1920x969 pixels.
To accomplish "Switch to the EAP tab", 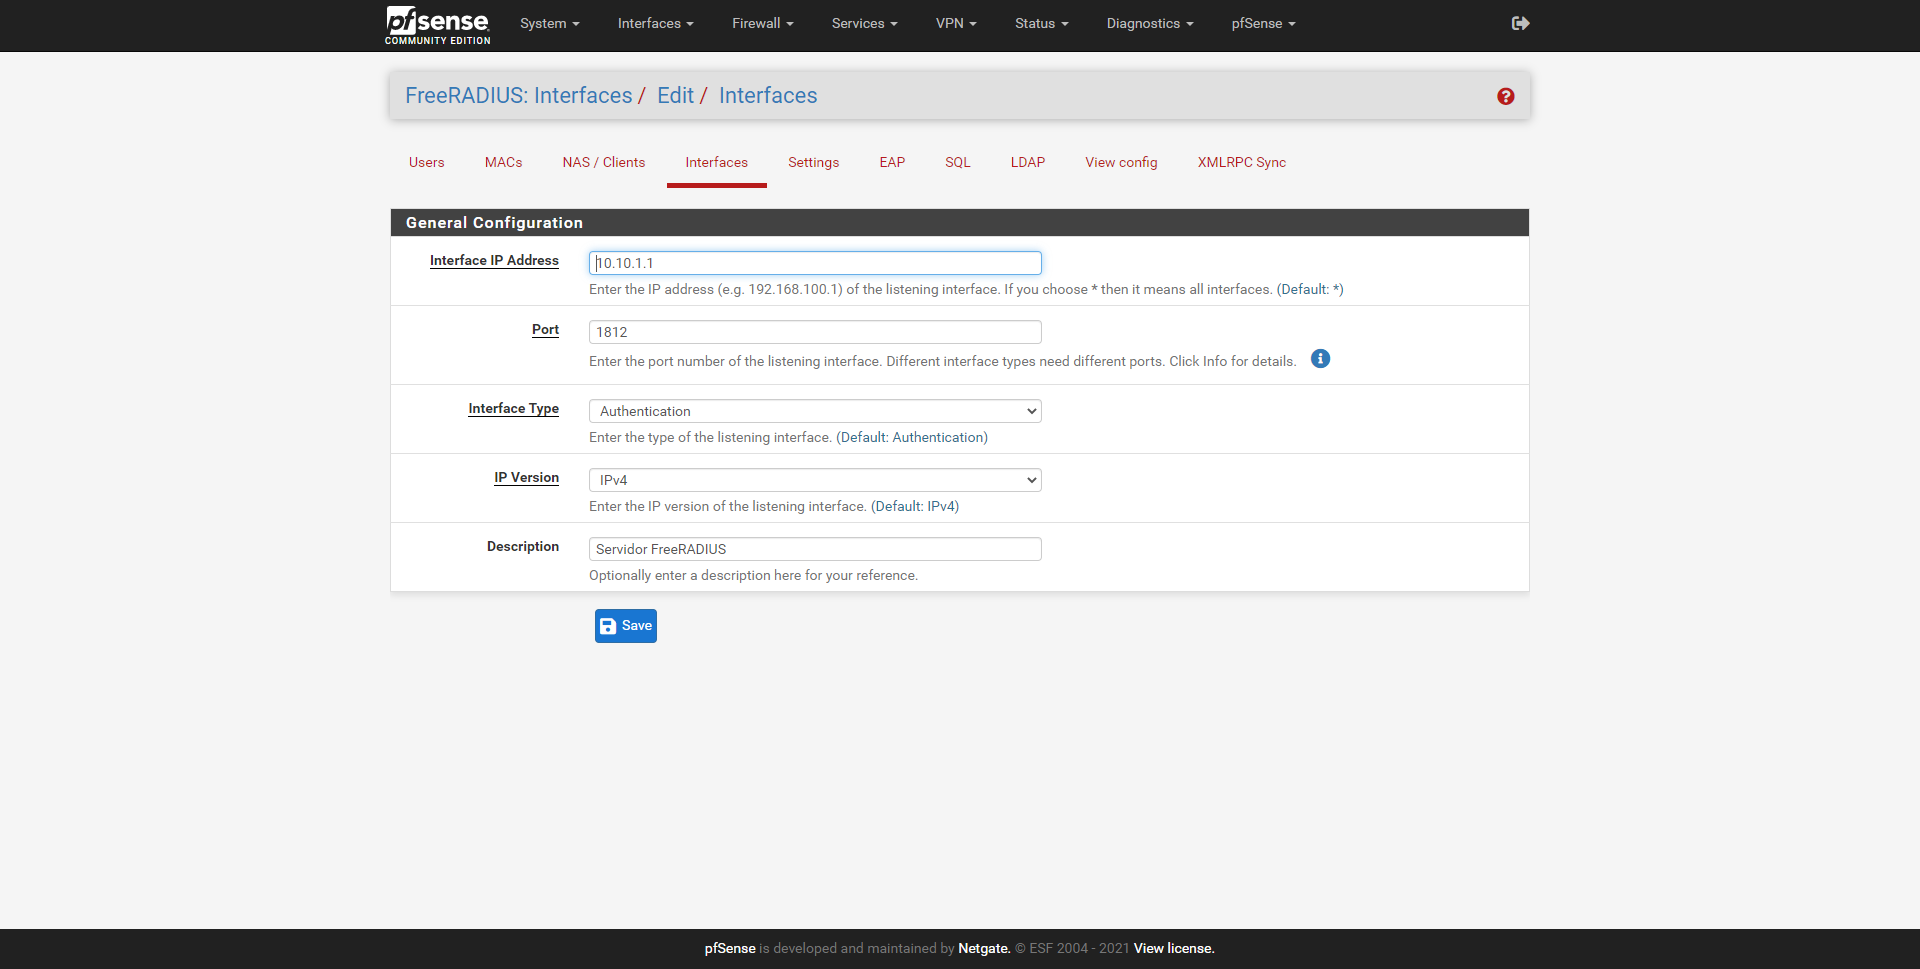I will (892, 162).
